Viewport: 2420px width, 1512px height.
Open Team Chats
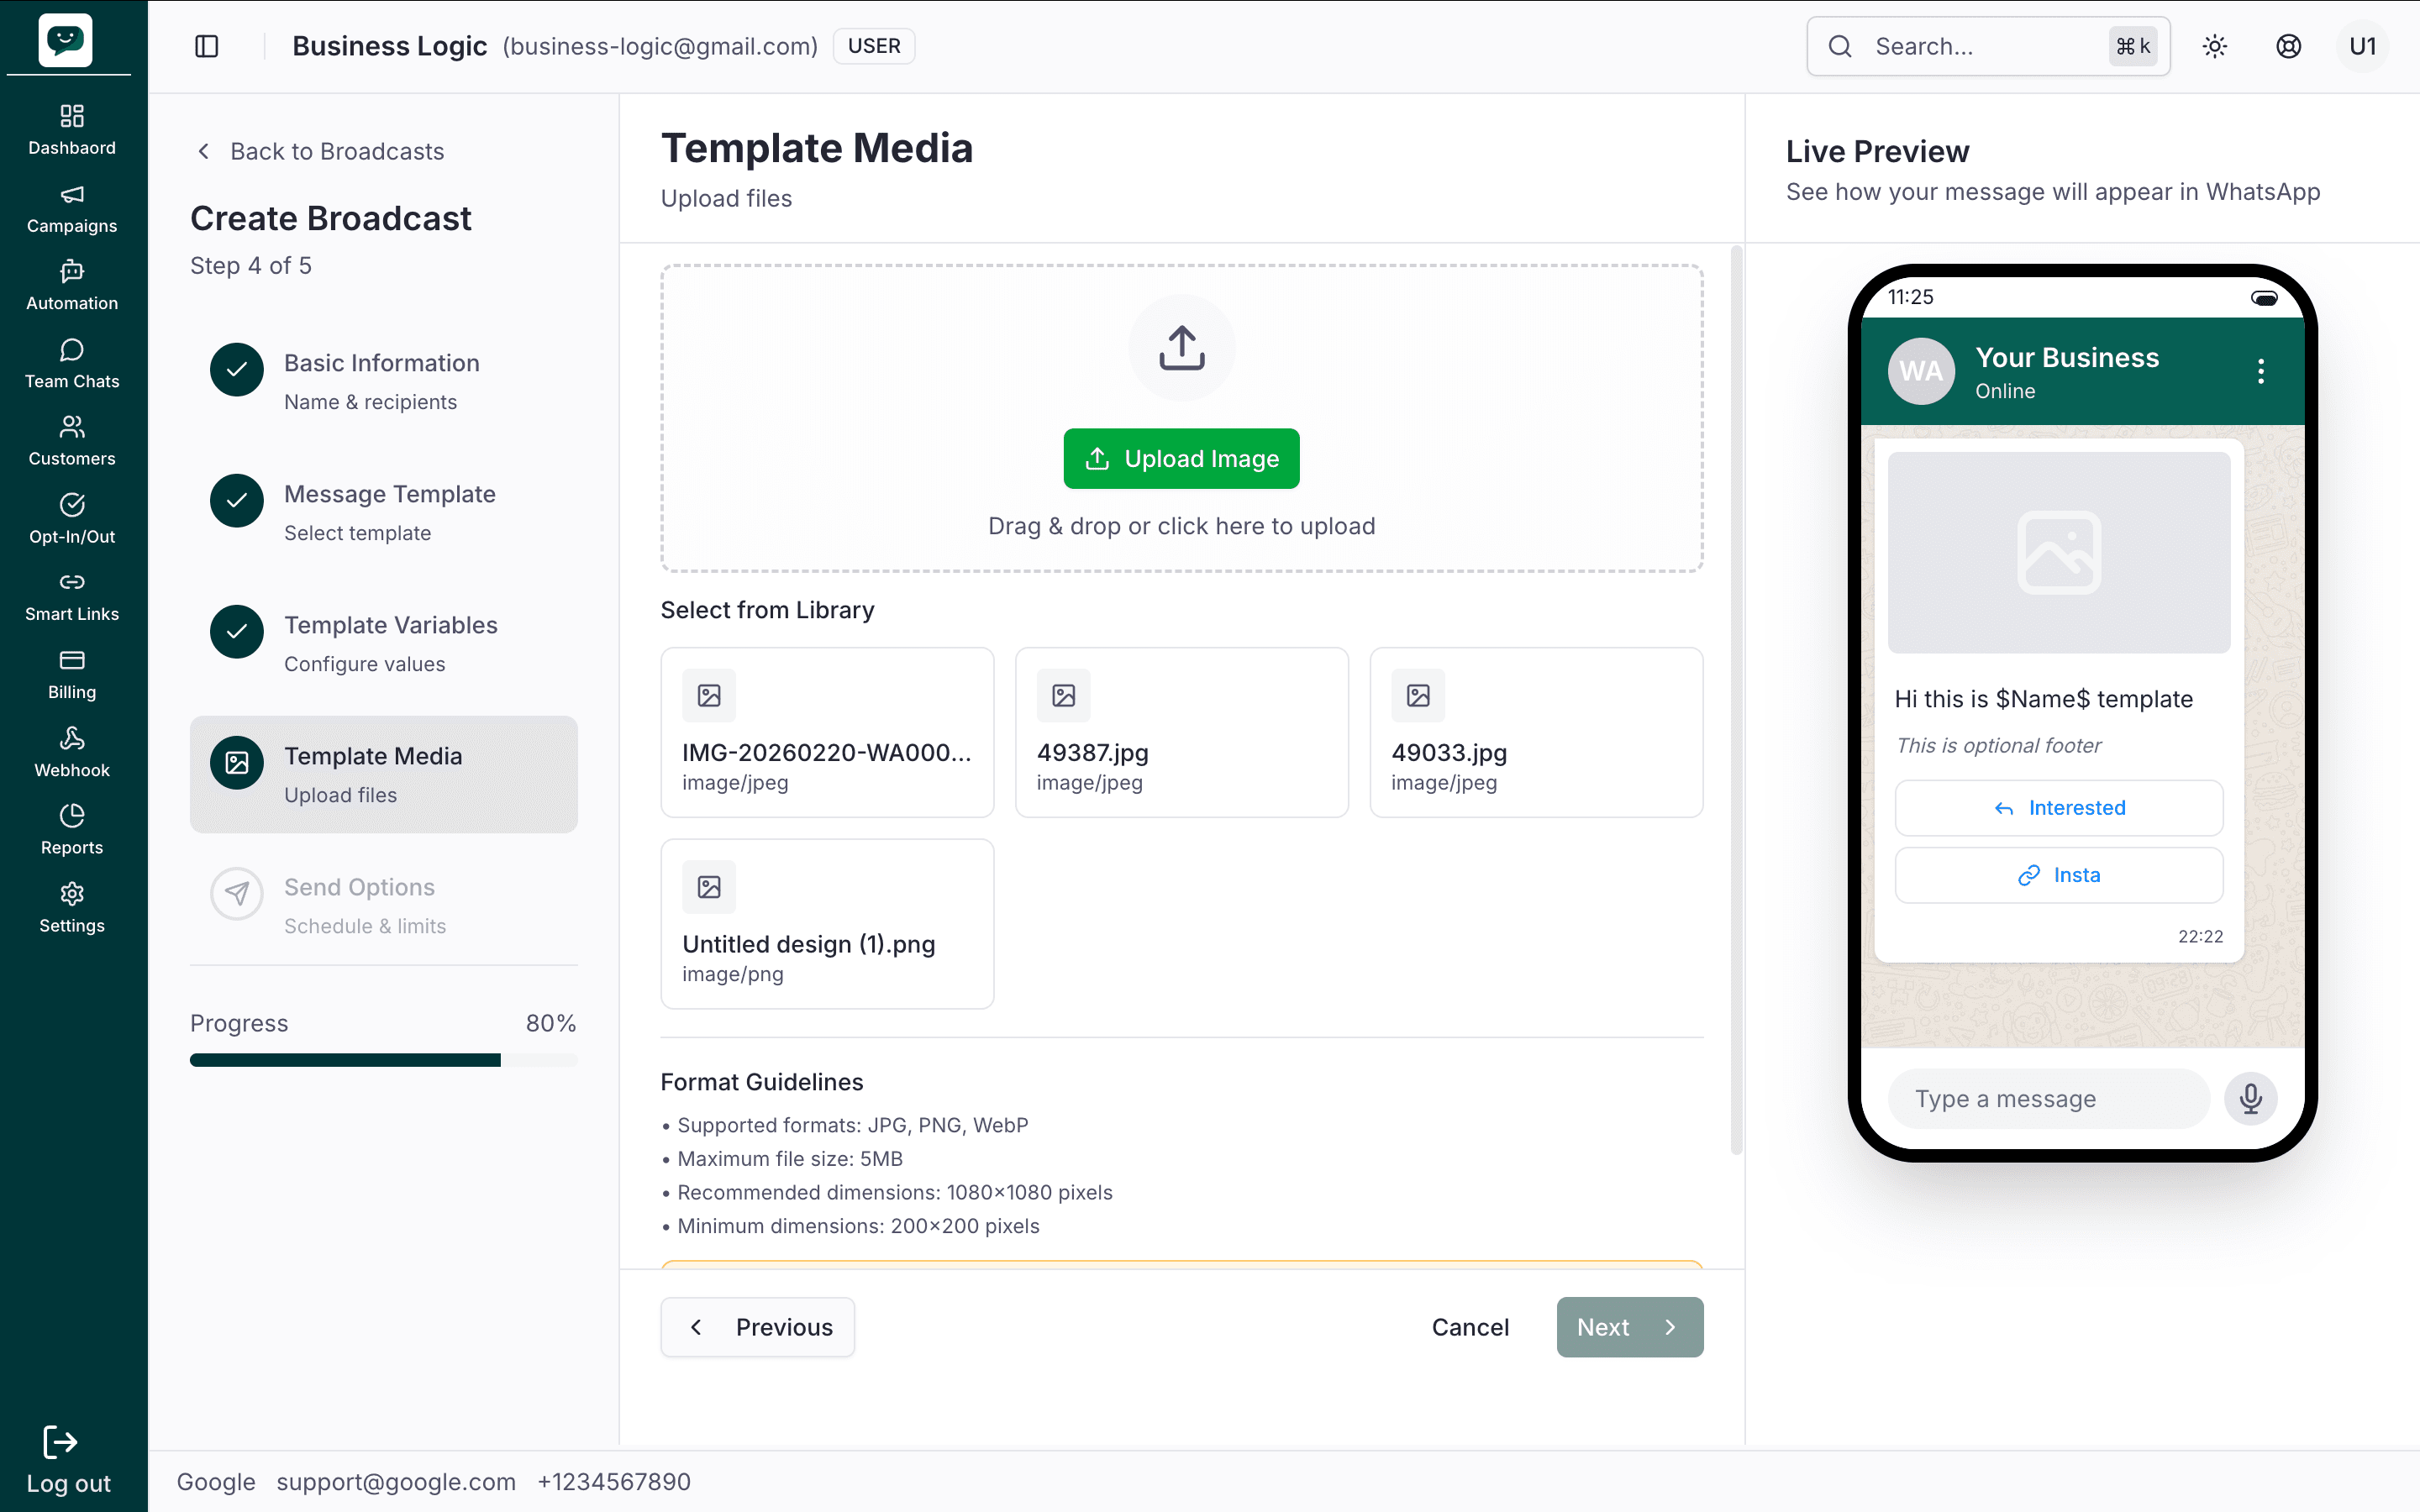(72, 364)
